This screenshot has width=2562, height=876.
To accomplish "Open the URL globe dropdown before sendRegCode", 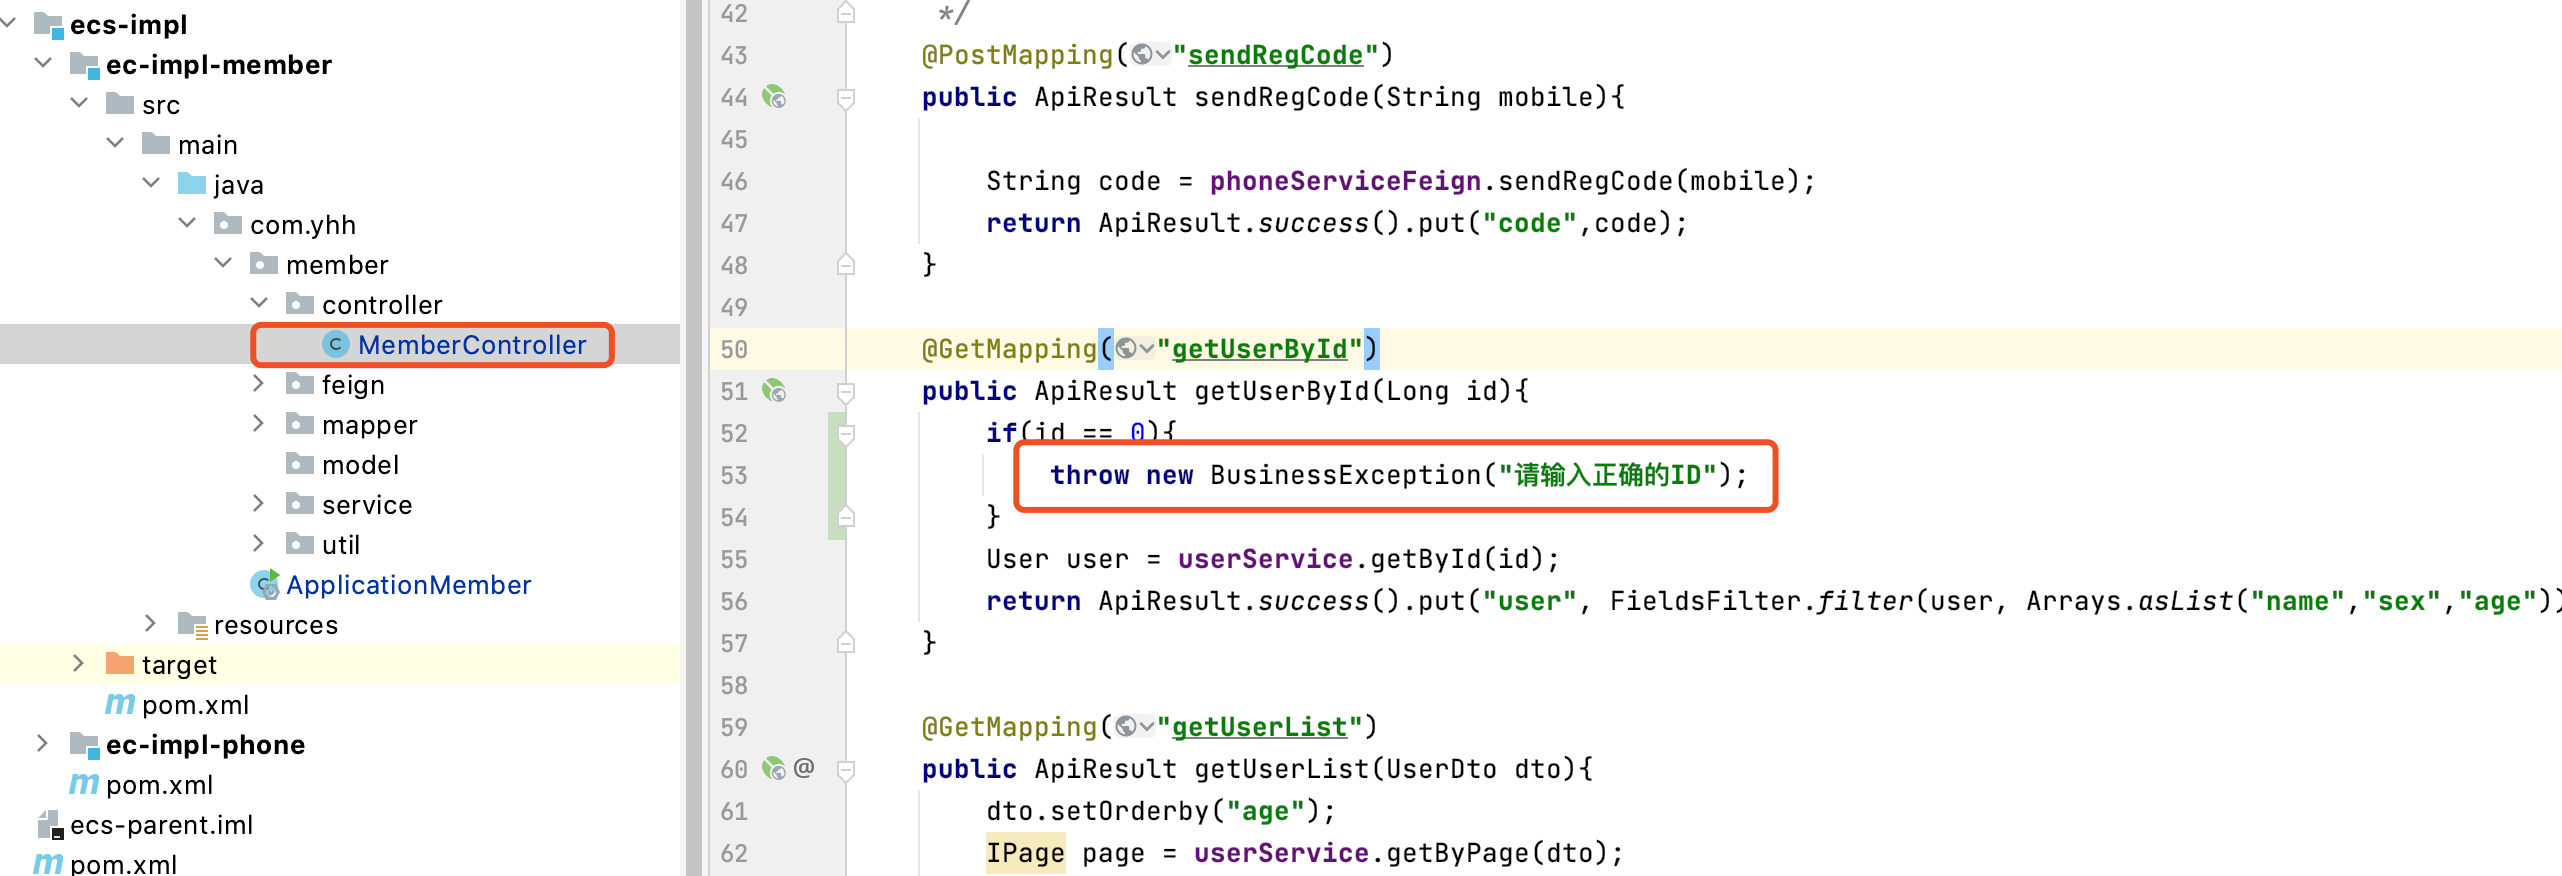I will 1150,55.
